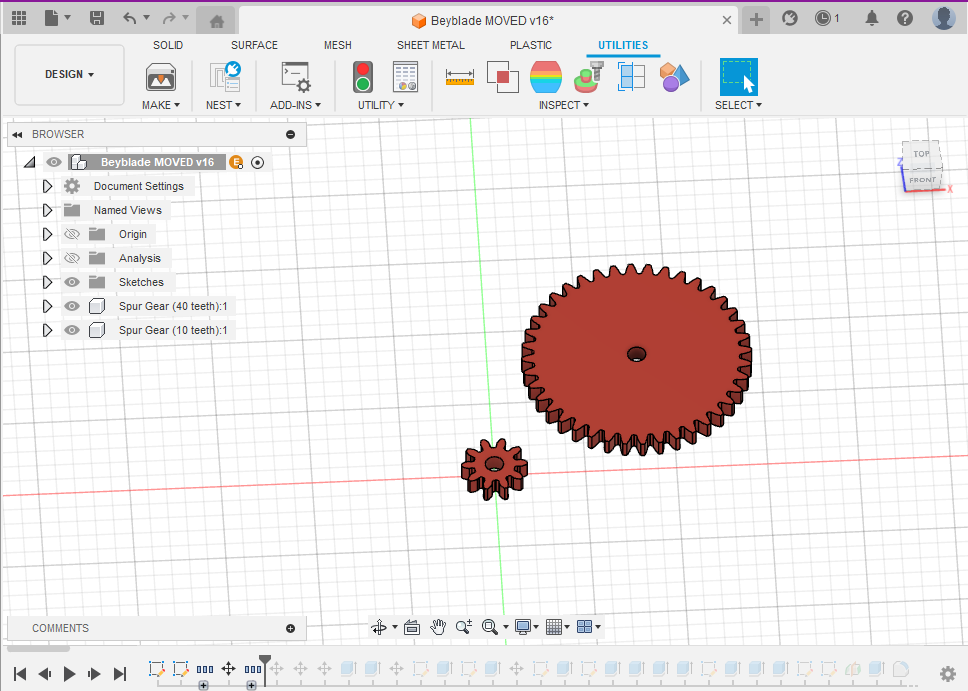Viewport: 968px width, 691px height.
Task: Click TOP on the ViewCube
Action: pos(920,154)
